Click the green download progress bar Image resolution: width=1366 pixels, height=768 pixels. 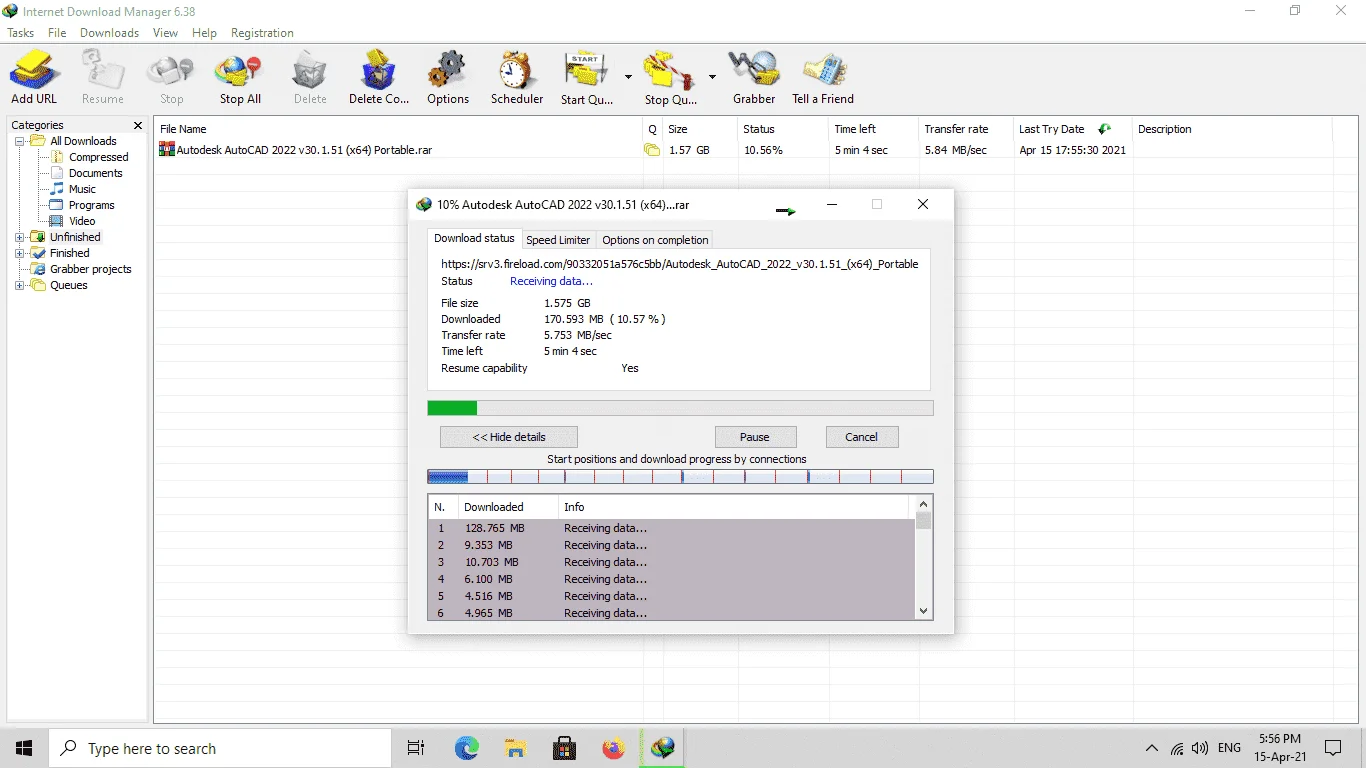point(680,408)
